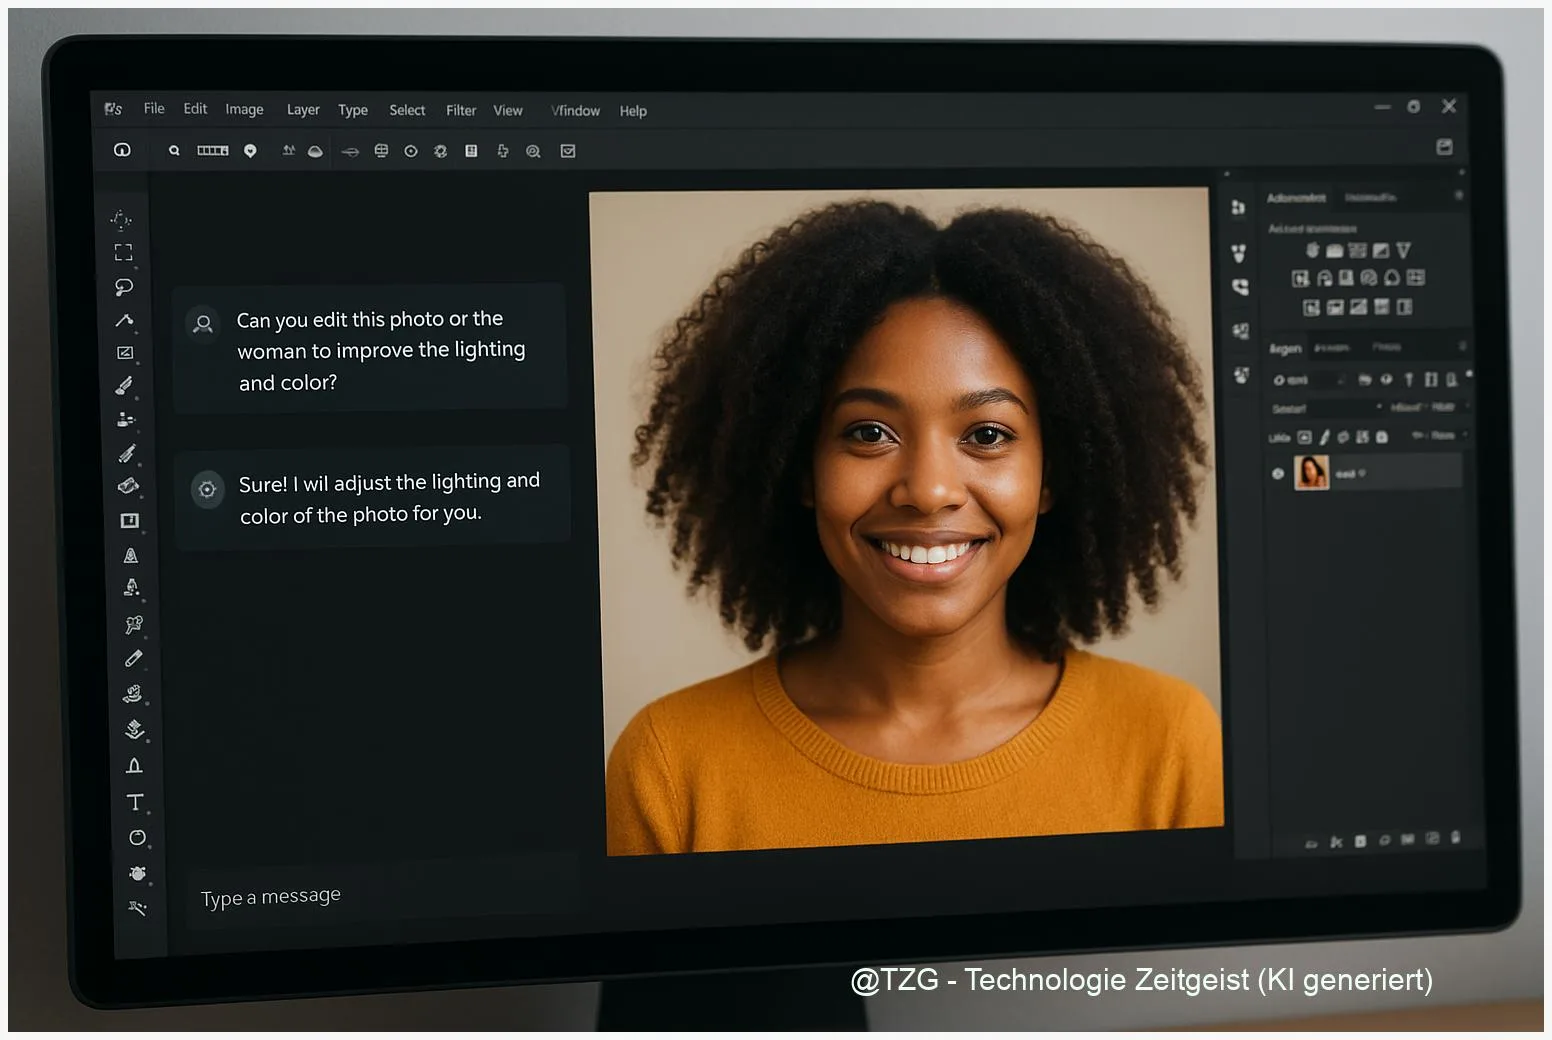
Task: Toggle the filter switch dot in layers panel
Action: 1468,375
